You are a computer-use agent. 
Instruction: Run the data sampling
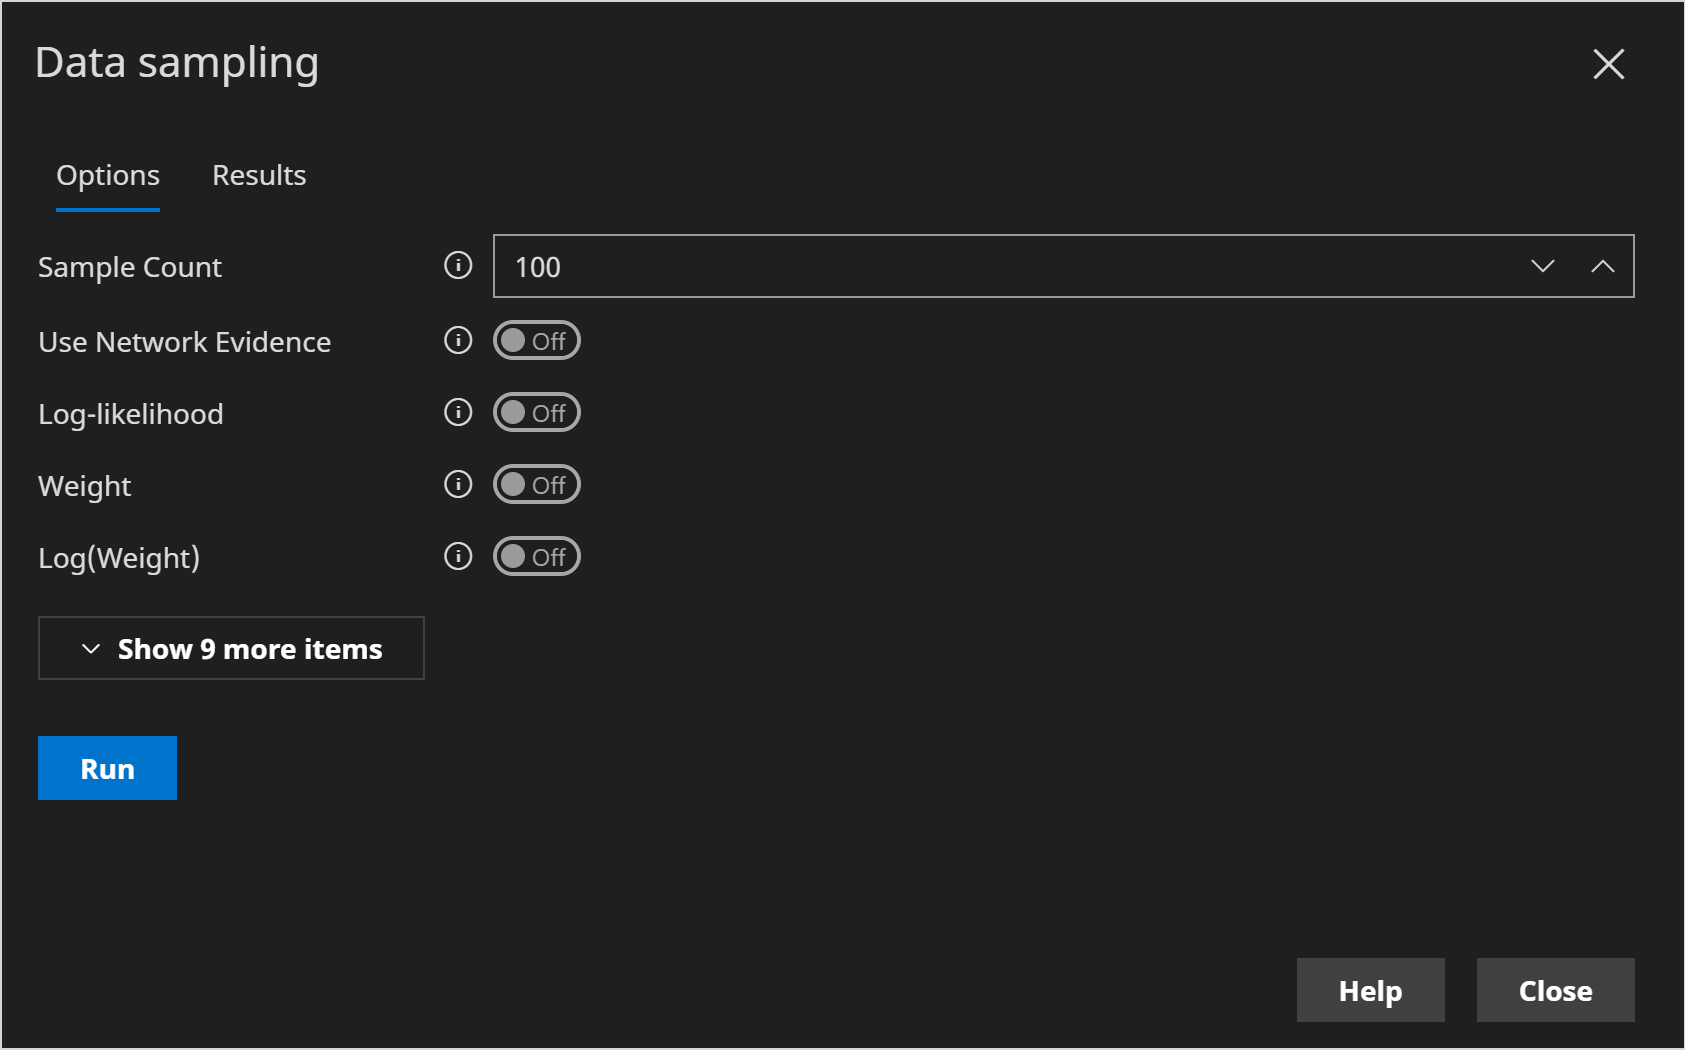pyautogui.click(x=107, y=767)
